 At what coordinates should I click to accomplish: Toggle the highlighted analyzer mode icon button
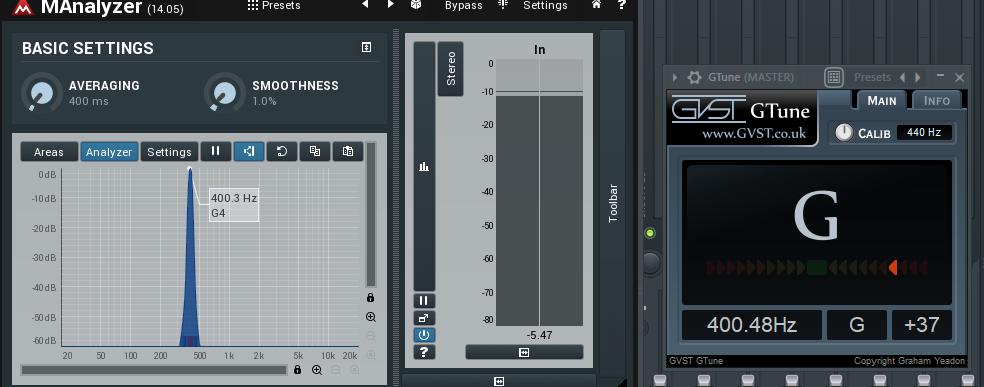[x=249, y=151]
